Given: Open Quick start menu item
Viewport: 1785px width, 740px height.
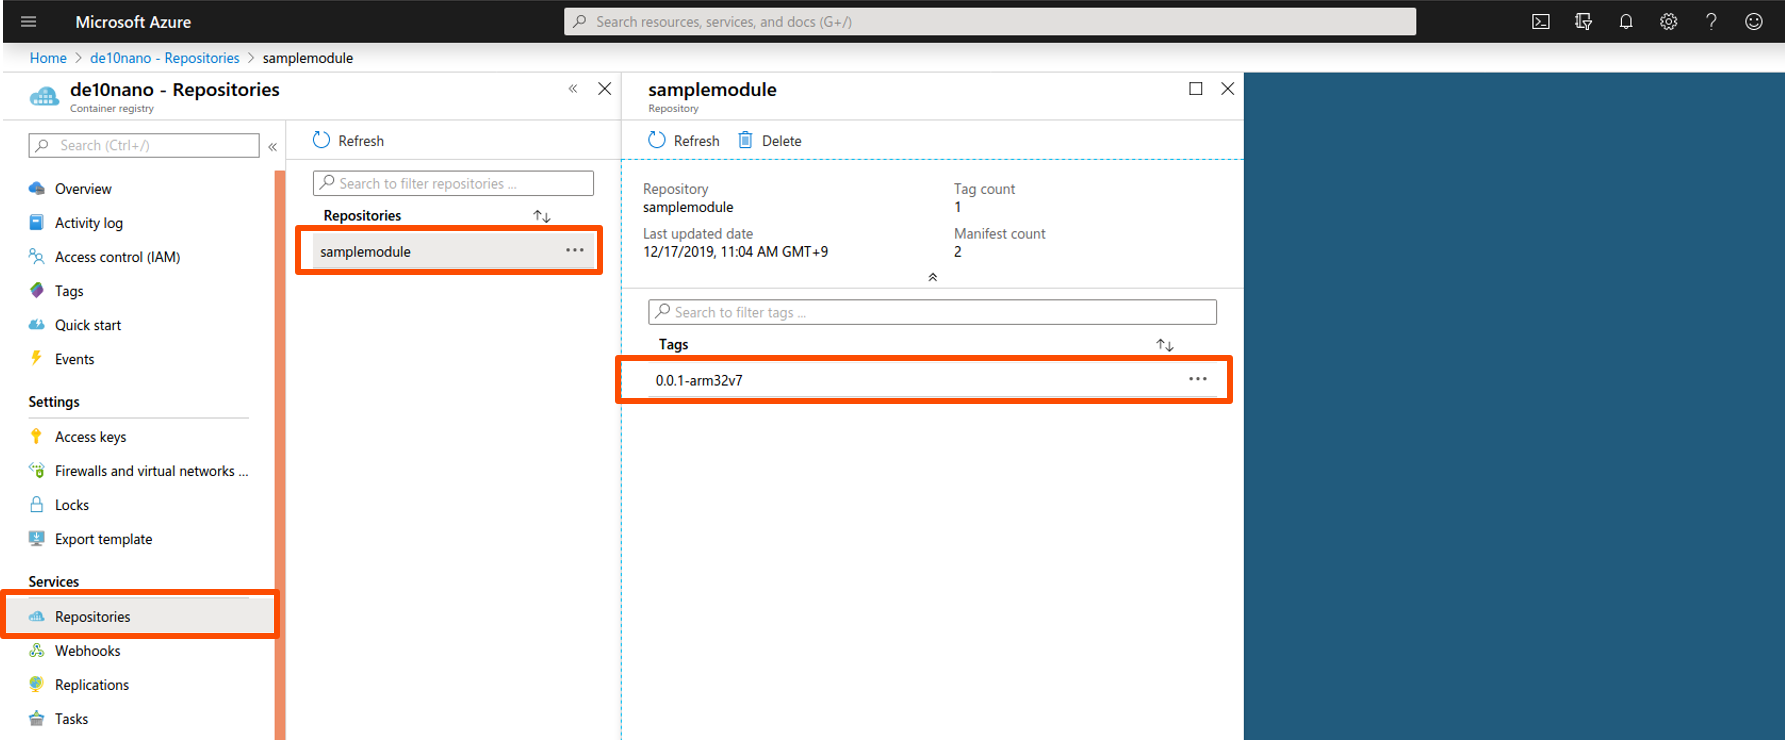Looking at the screenshot, I should [x=88, y=324].
